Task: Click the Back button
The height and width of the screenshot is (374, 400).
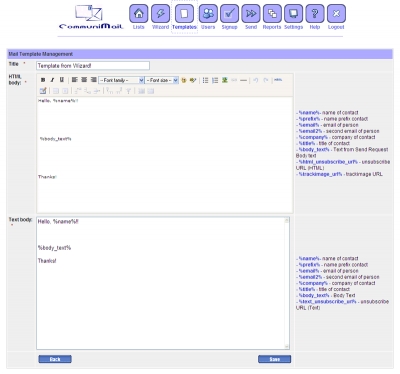Action: click(55, 359)
